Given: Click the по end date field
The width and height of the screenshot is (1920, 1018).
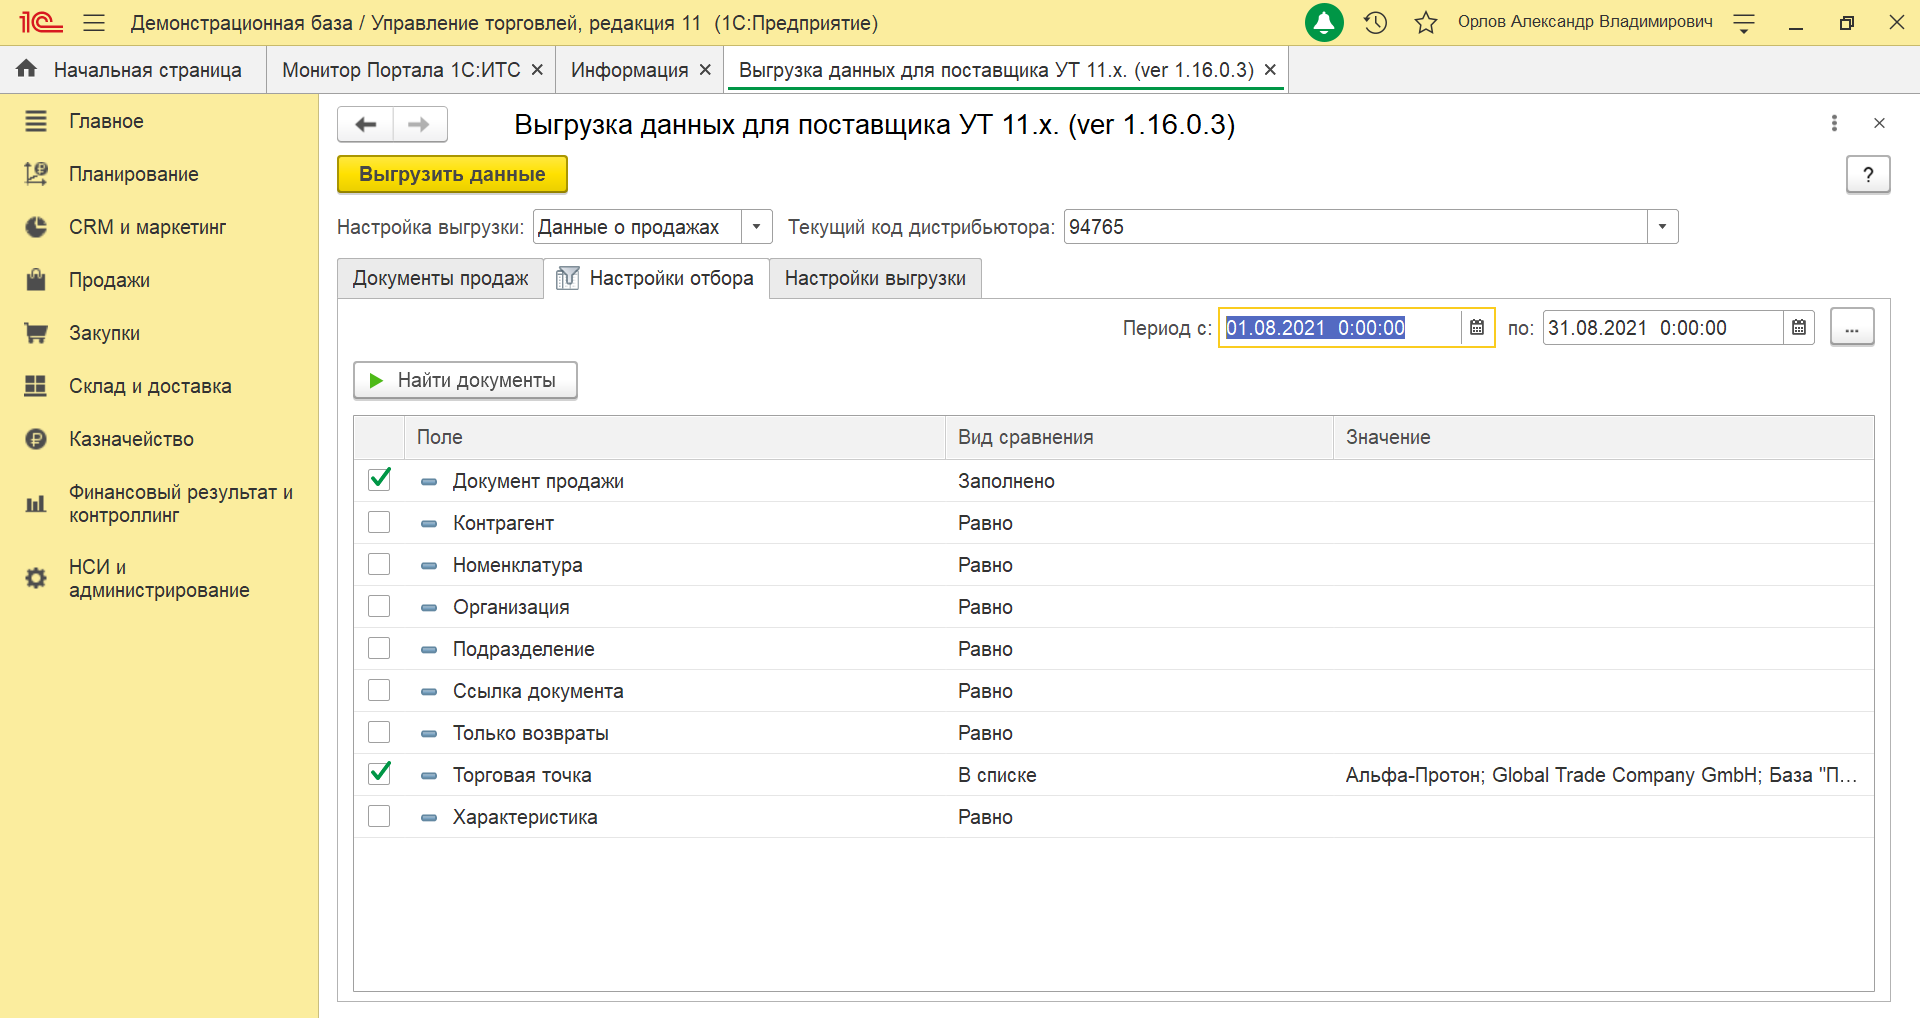Looking at the screenshot, I should point(1663,328).
